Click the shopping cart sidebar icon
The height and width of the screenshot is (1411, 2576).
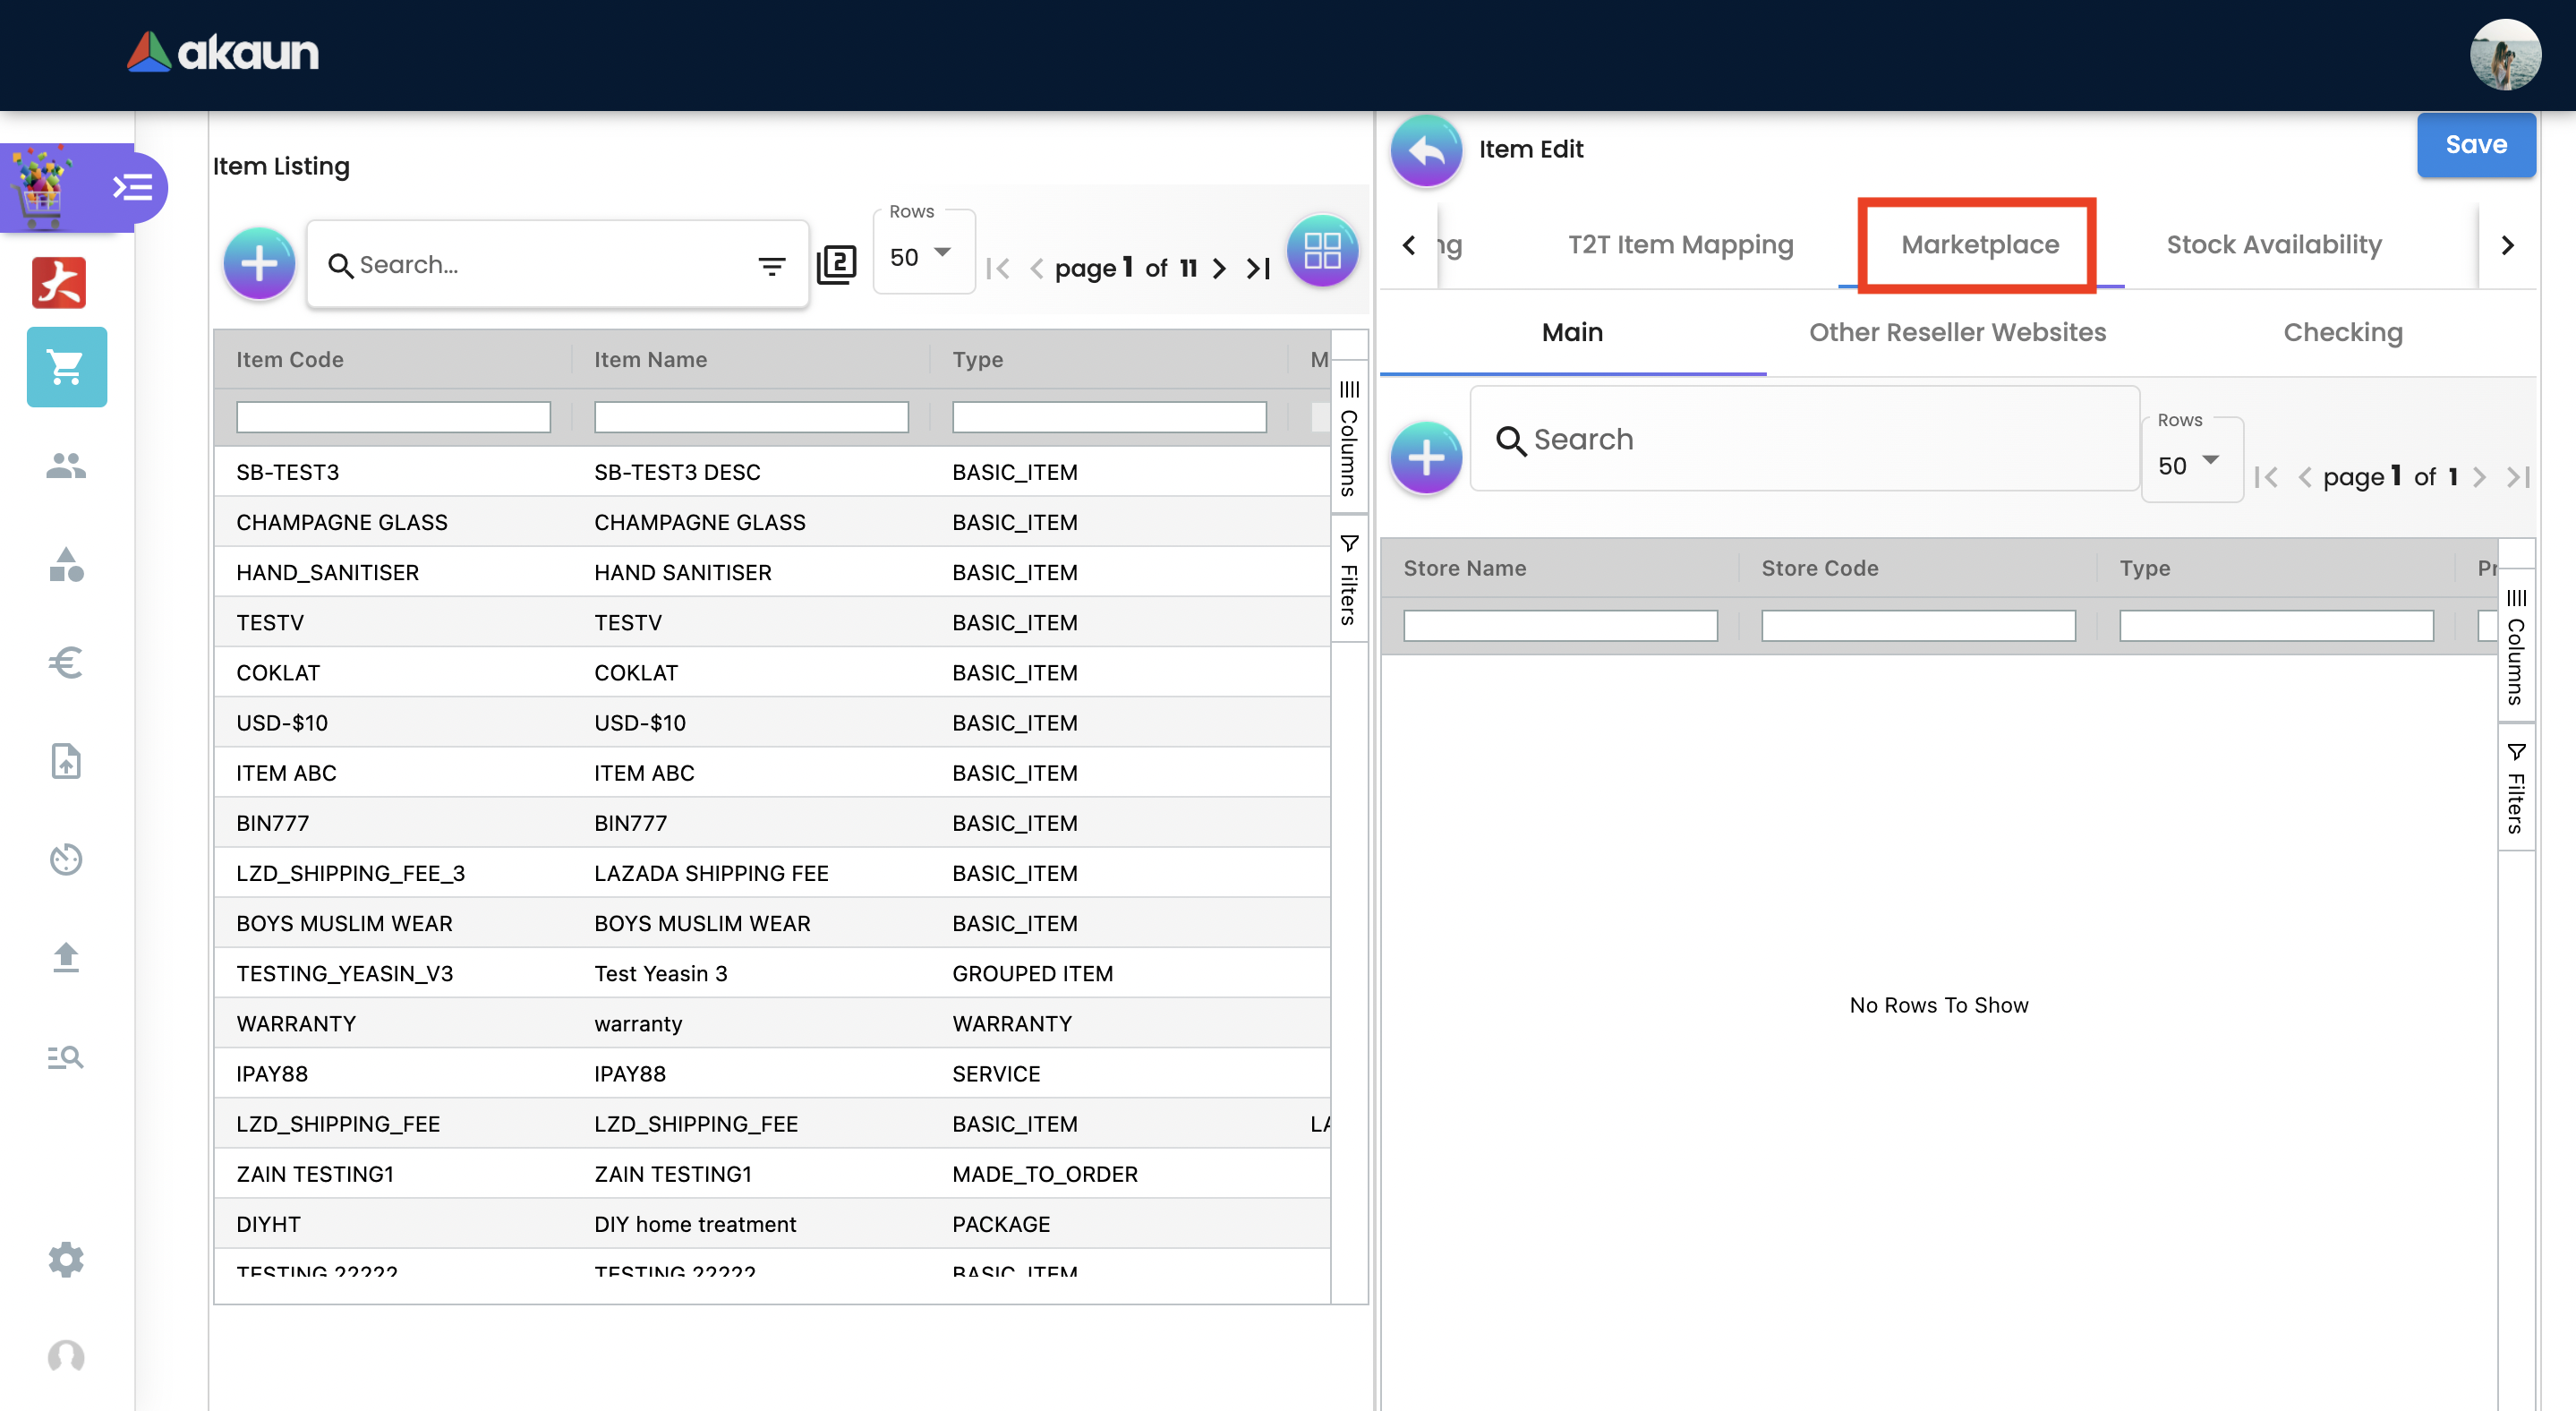tap(66, 367)
